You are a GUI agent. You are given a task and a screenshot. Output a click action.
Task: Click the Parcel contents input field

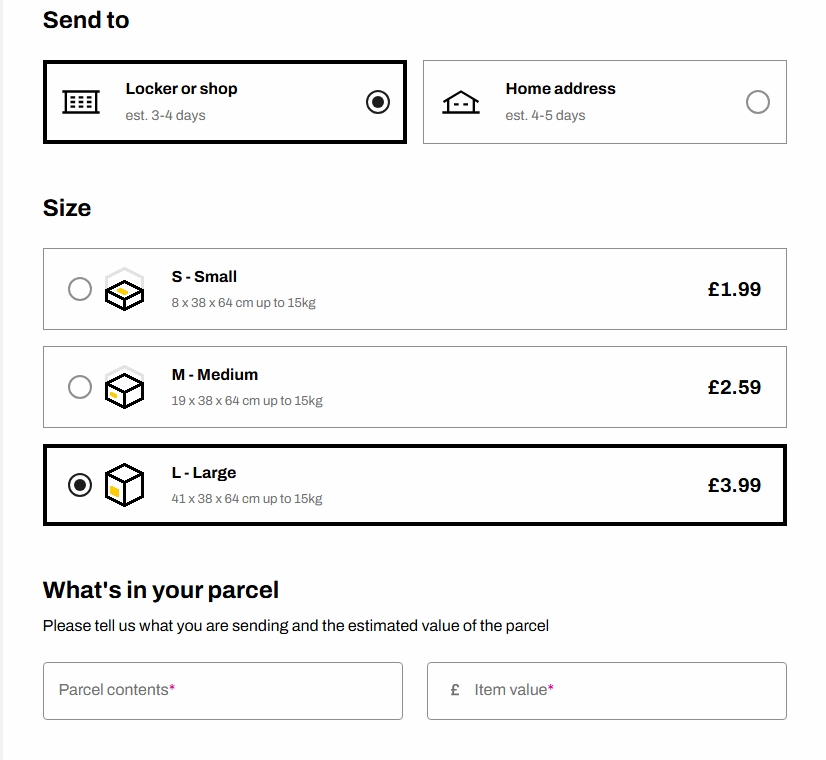(x=223, y=691)
